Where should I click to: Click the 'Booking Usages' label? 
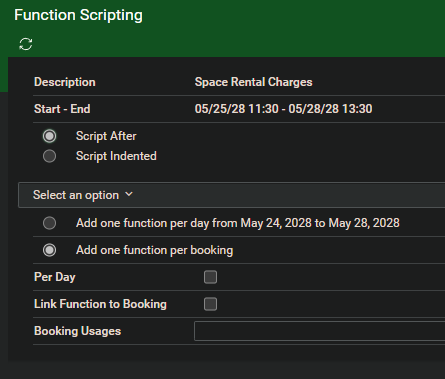pos(77,331)
